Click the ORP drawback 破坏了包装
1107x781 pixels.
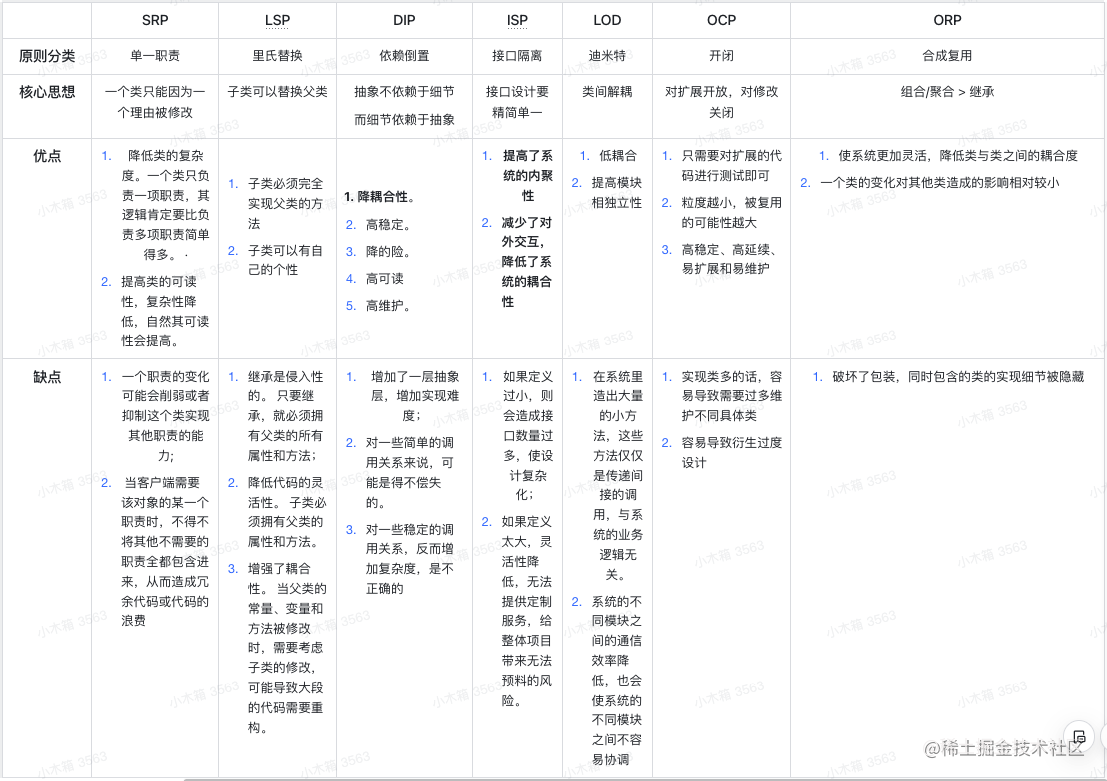[958, 377]
